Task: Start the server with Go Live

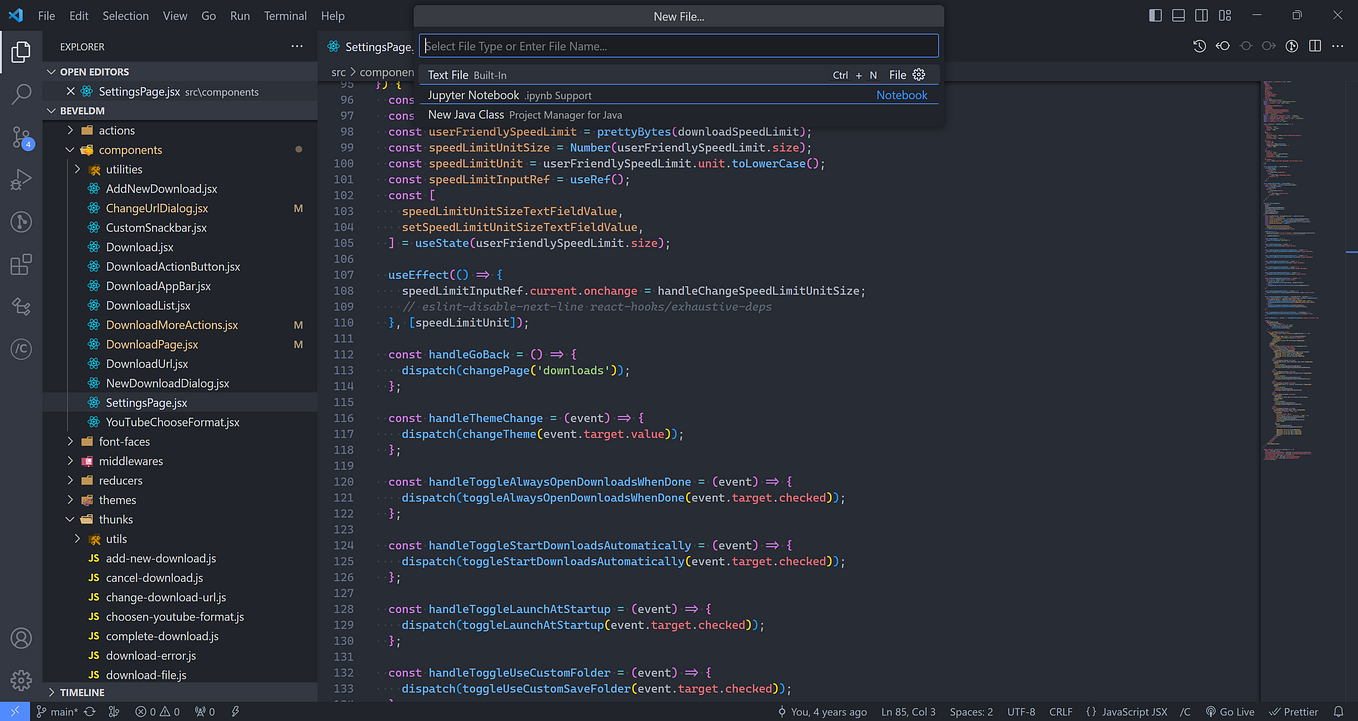Action: click(x=1230, y=711)
